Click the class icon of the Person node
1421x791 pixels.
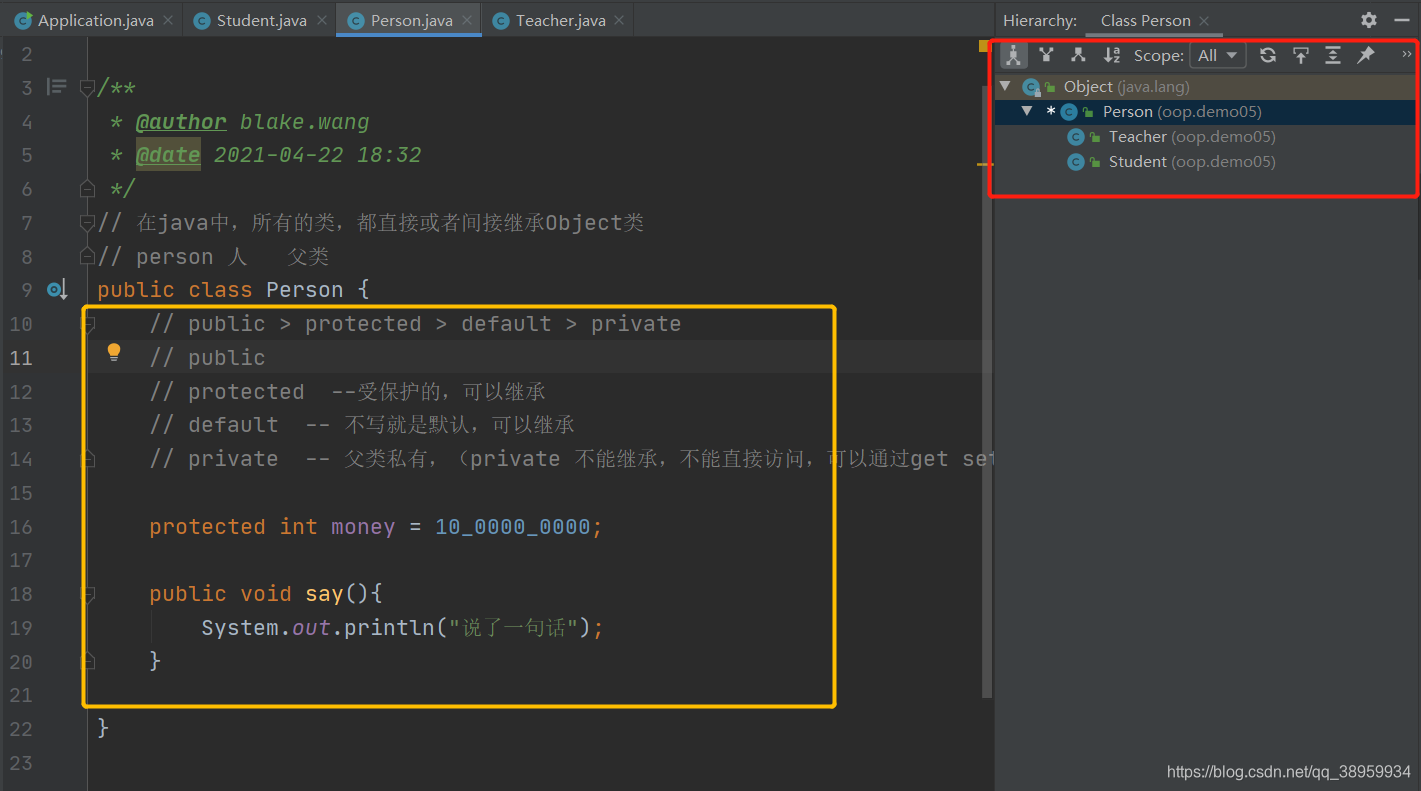pos(1069,112)
